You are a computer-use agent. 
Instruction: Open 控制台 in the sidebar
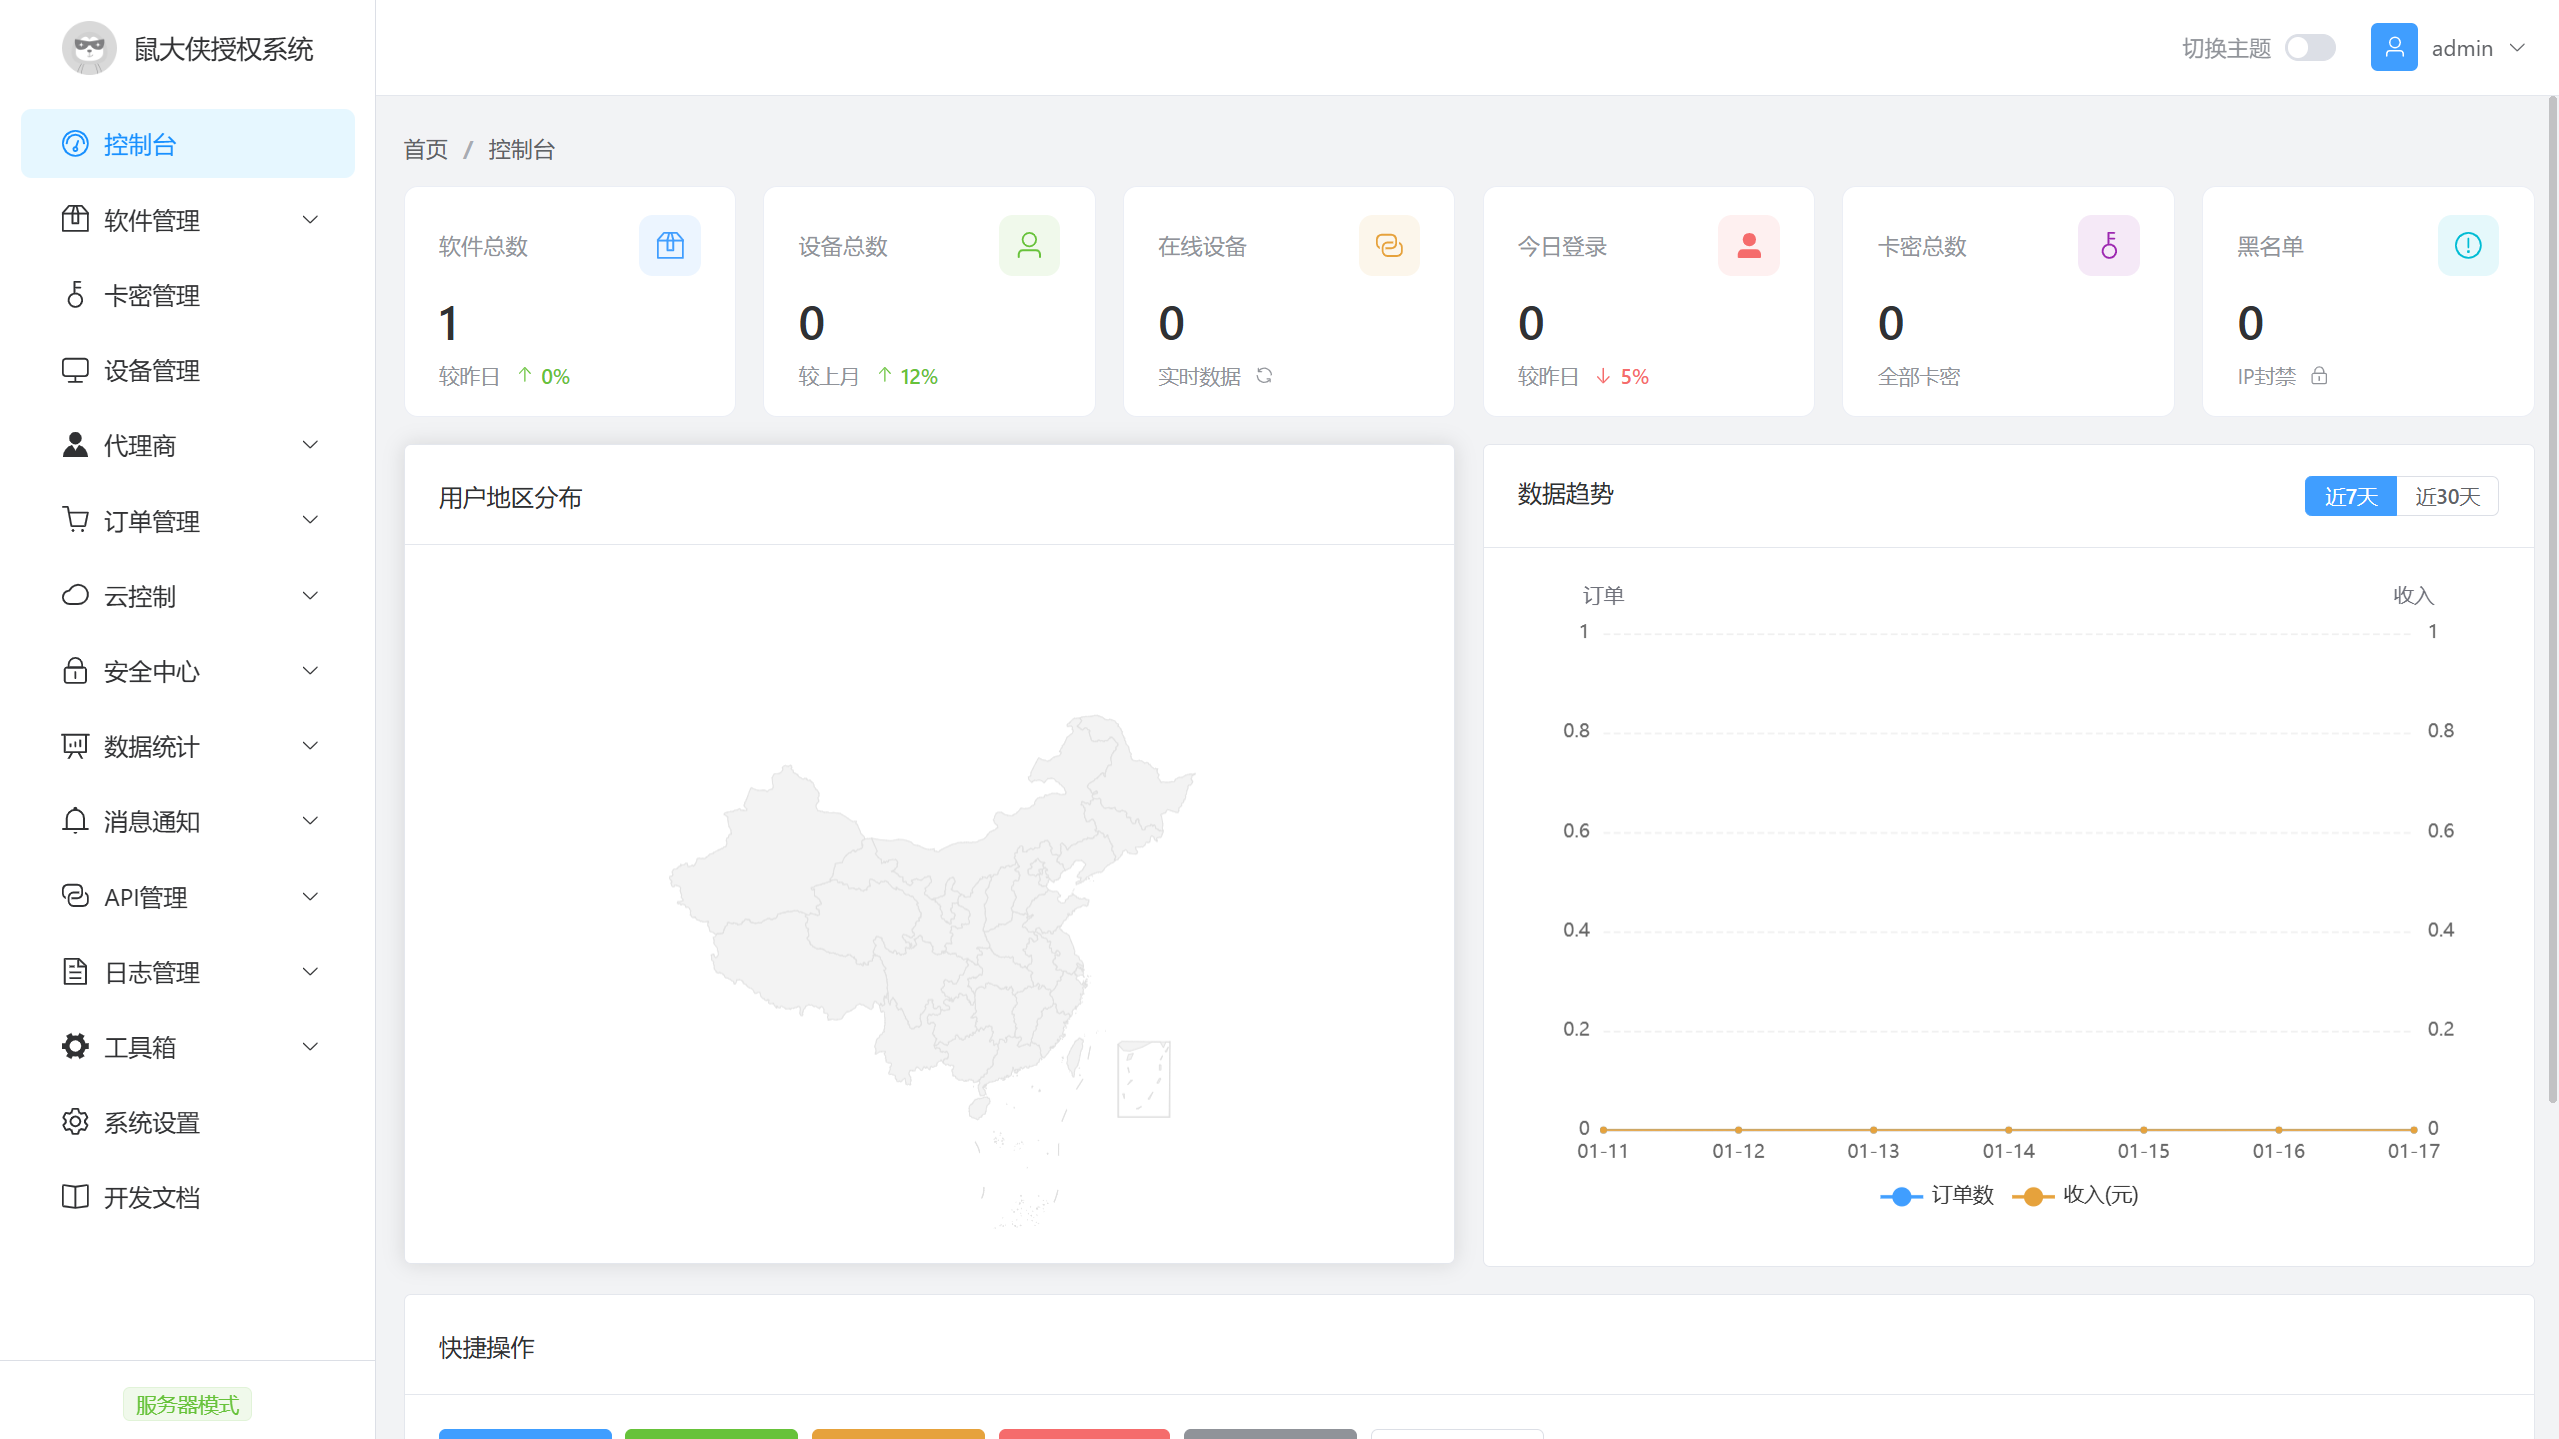pos(136,144)
